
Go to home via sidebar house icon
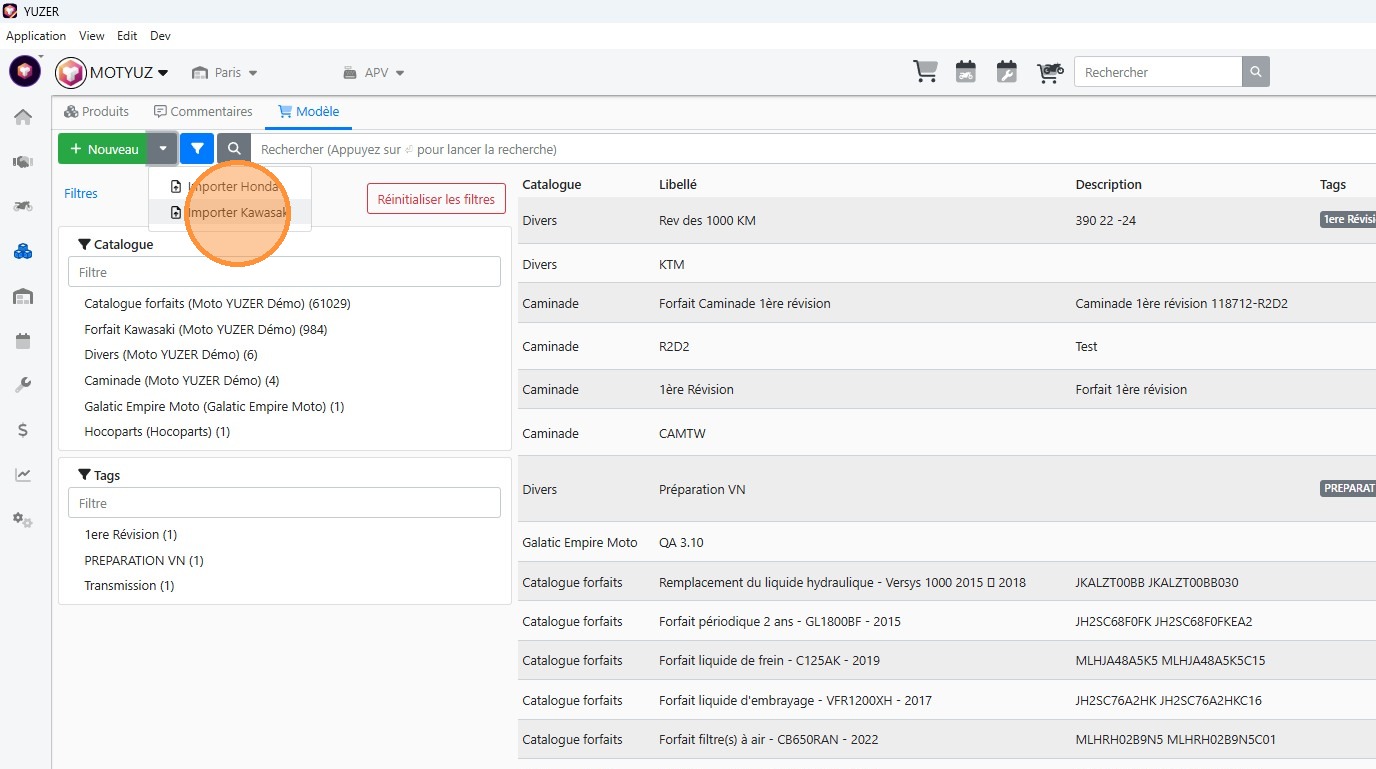(x=23, y=117)
